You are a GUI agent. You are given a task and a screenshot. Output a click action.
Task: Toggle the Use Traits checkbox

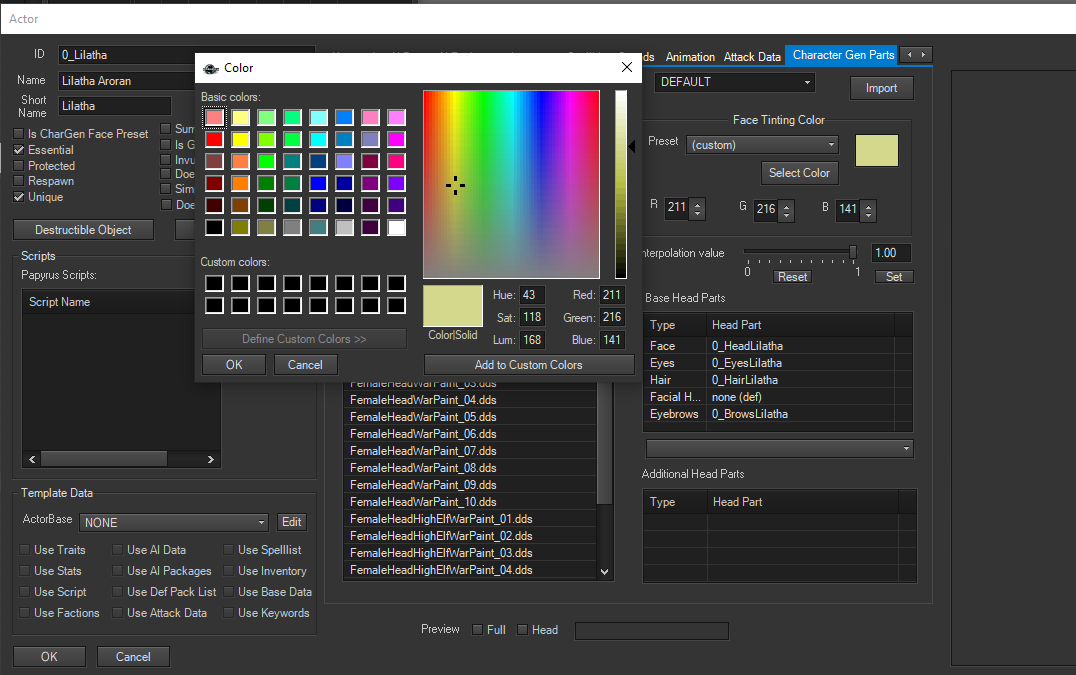[x=25, y=549]
